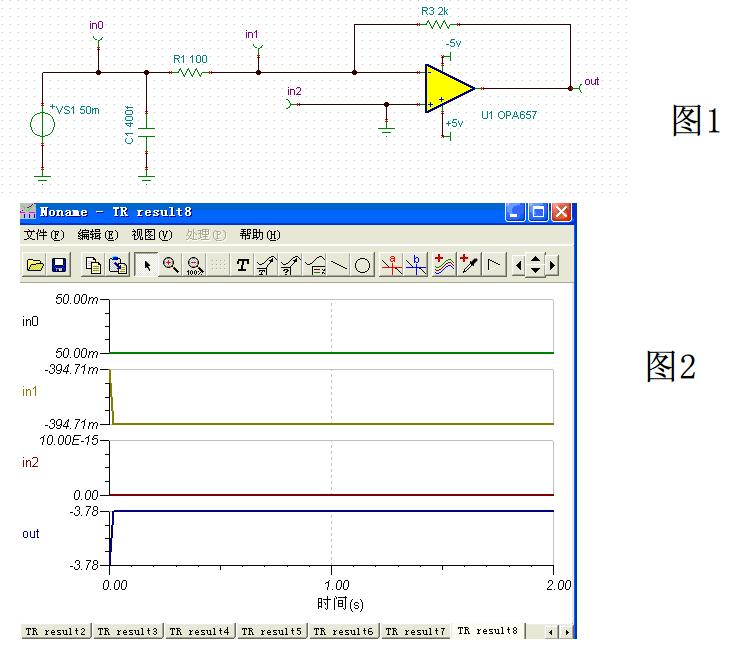
Task: Click the flag-shaped toolbar icon
Action: (x=494, y=265)
